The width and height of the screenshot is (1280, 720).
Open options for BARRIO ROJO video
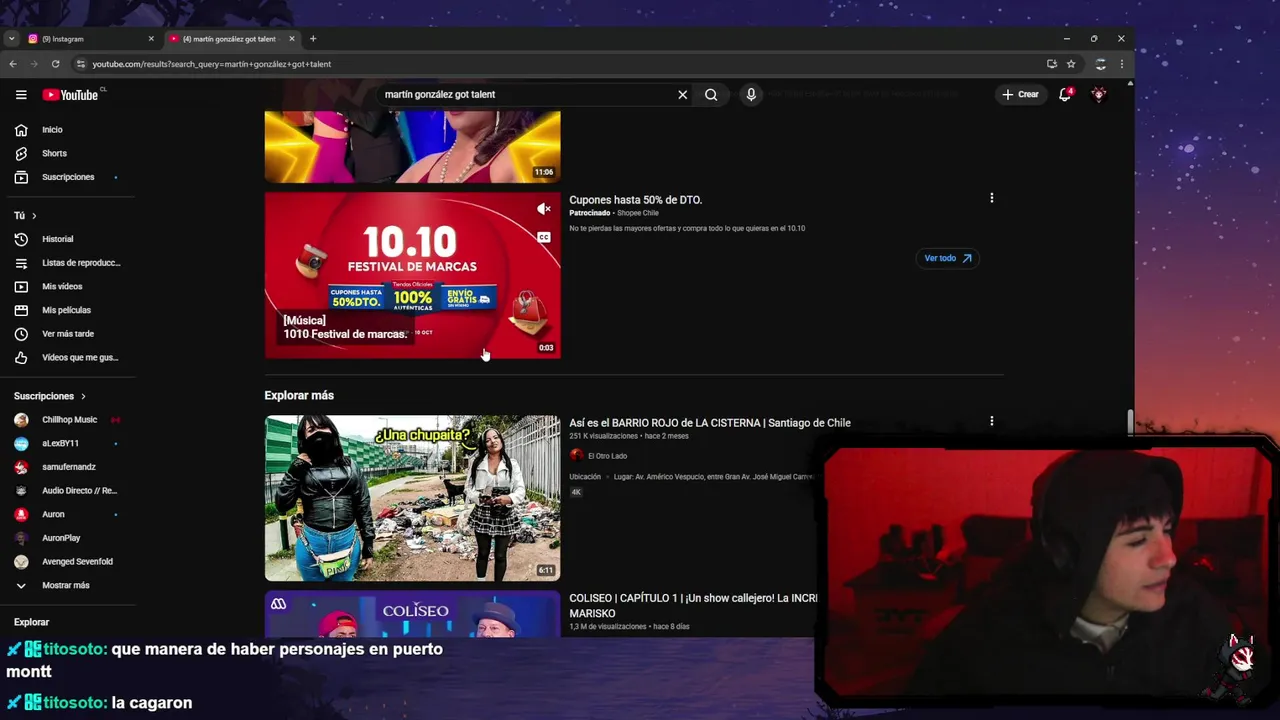991,422
